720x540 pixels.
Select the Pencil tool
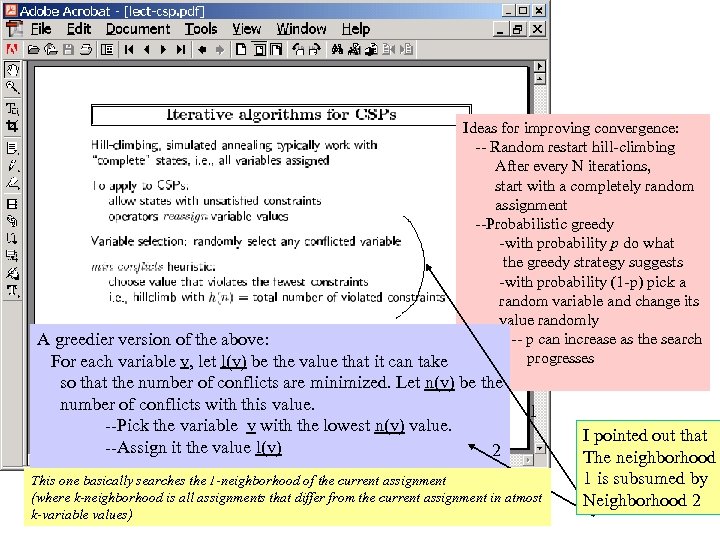click(12, 165)
